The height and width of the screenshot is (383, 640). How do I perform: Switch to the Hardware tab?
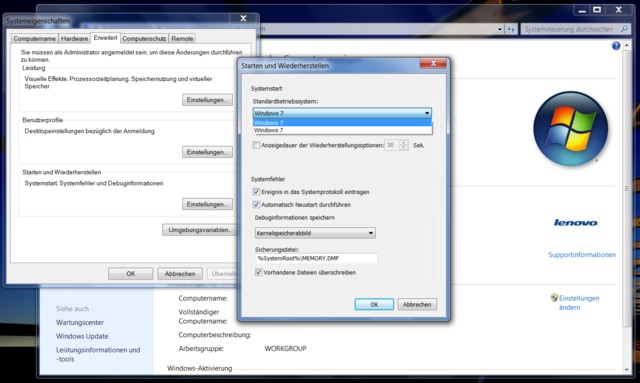point(74,38)
